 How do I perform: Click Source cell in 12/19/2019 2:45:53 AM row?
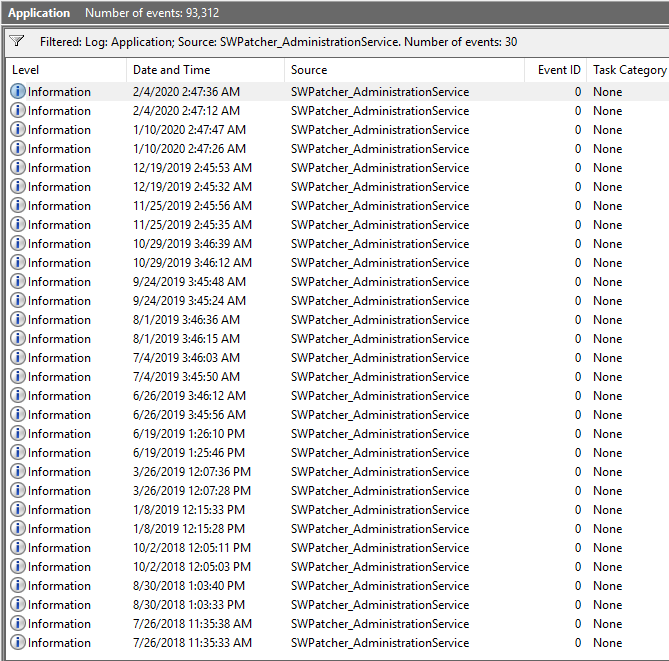click(380, 168)
